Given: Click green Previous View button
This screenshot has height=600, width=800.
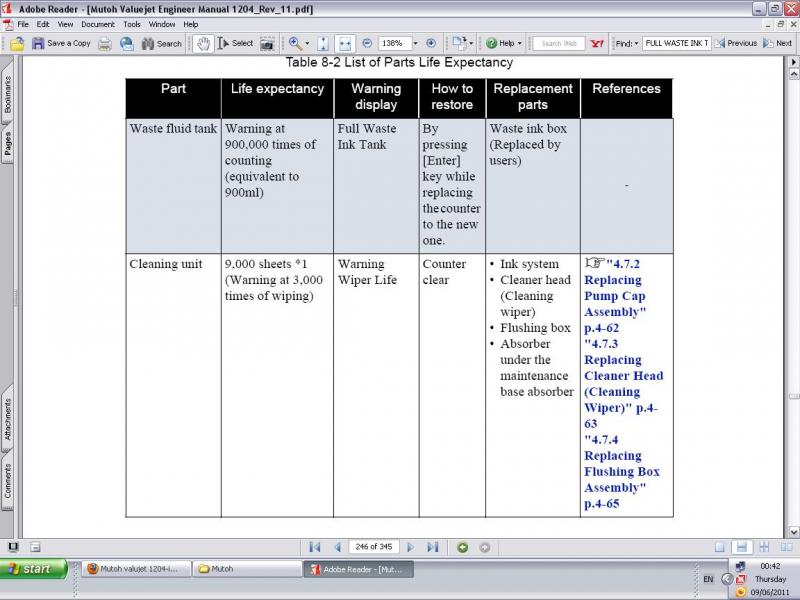Looking at the screenshot, I should click(463, 547).
